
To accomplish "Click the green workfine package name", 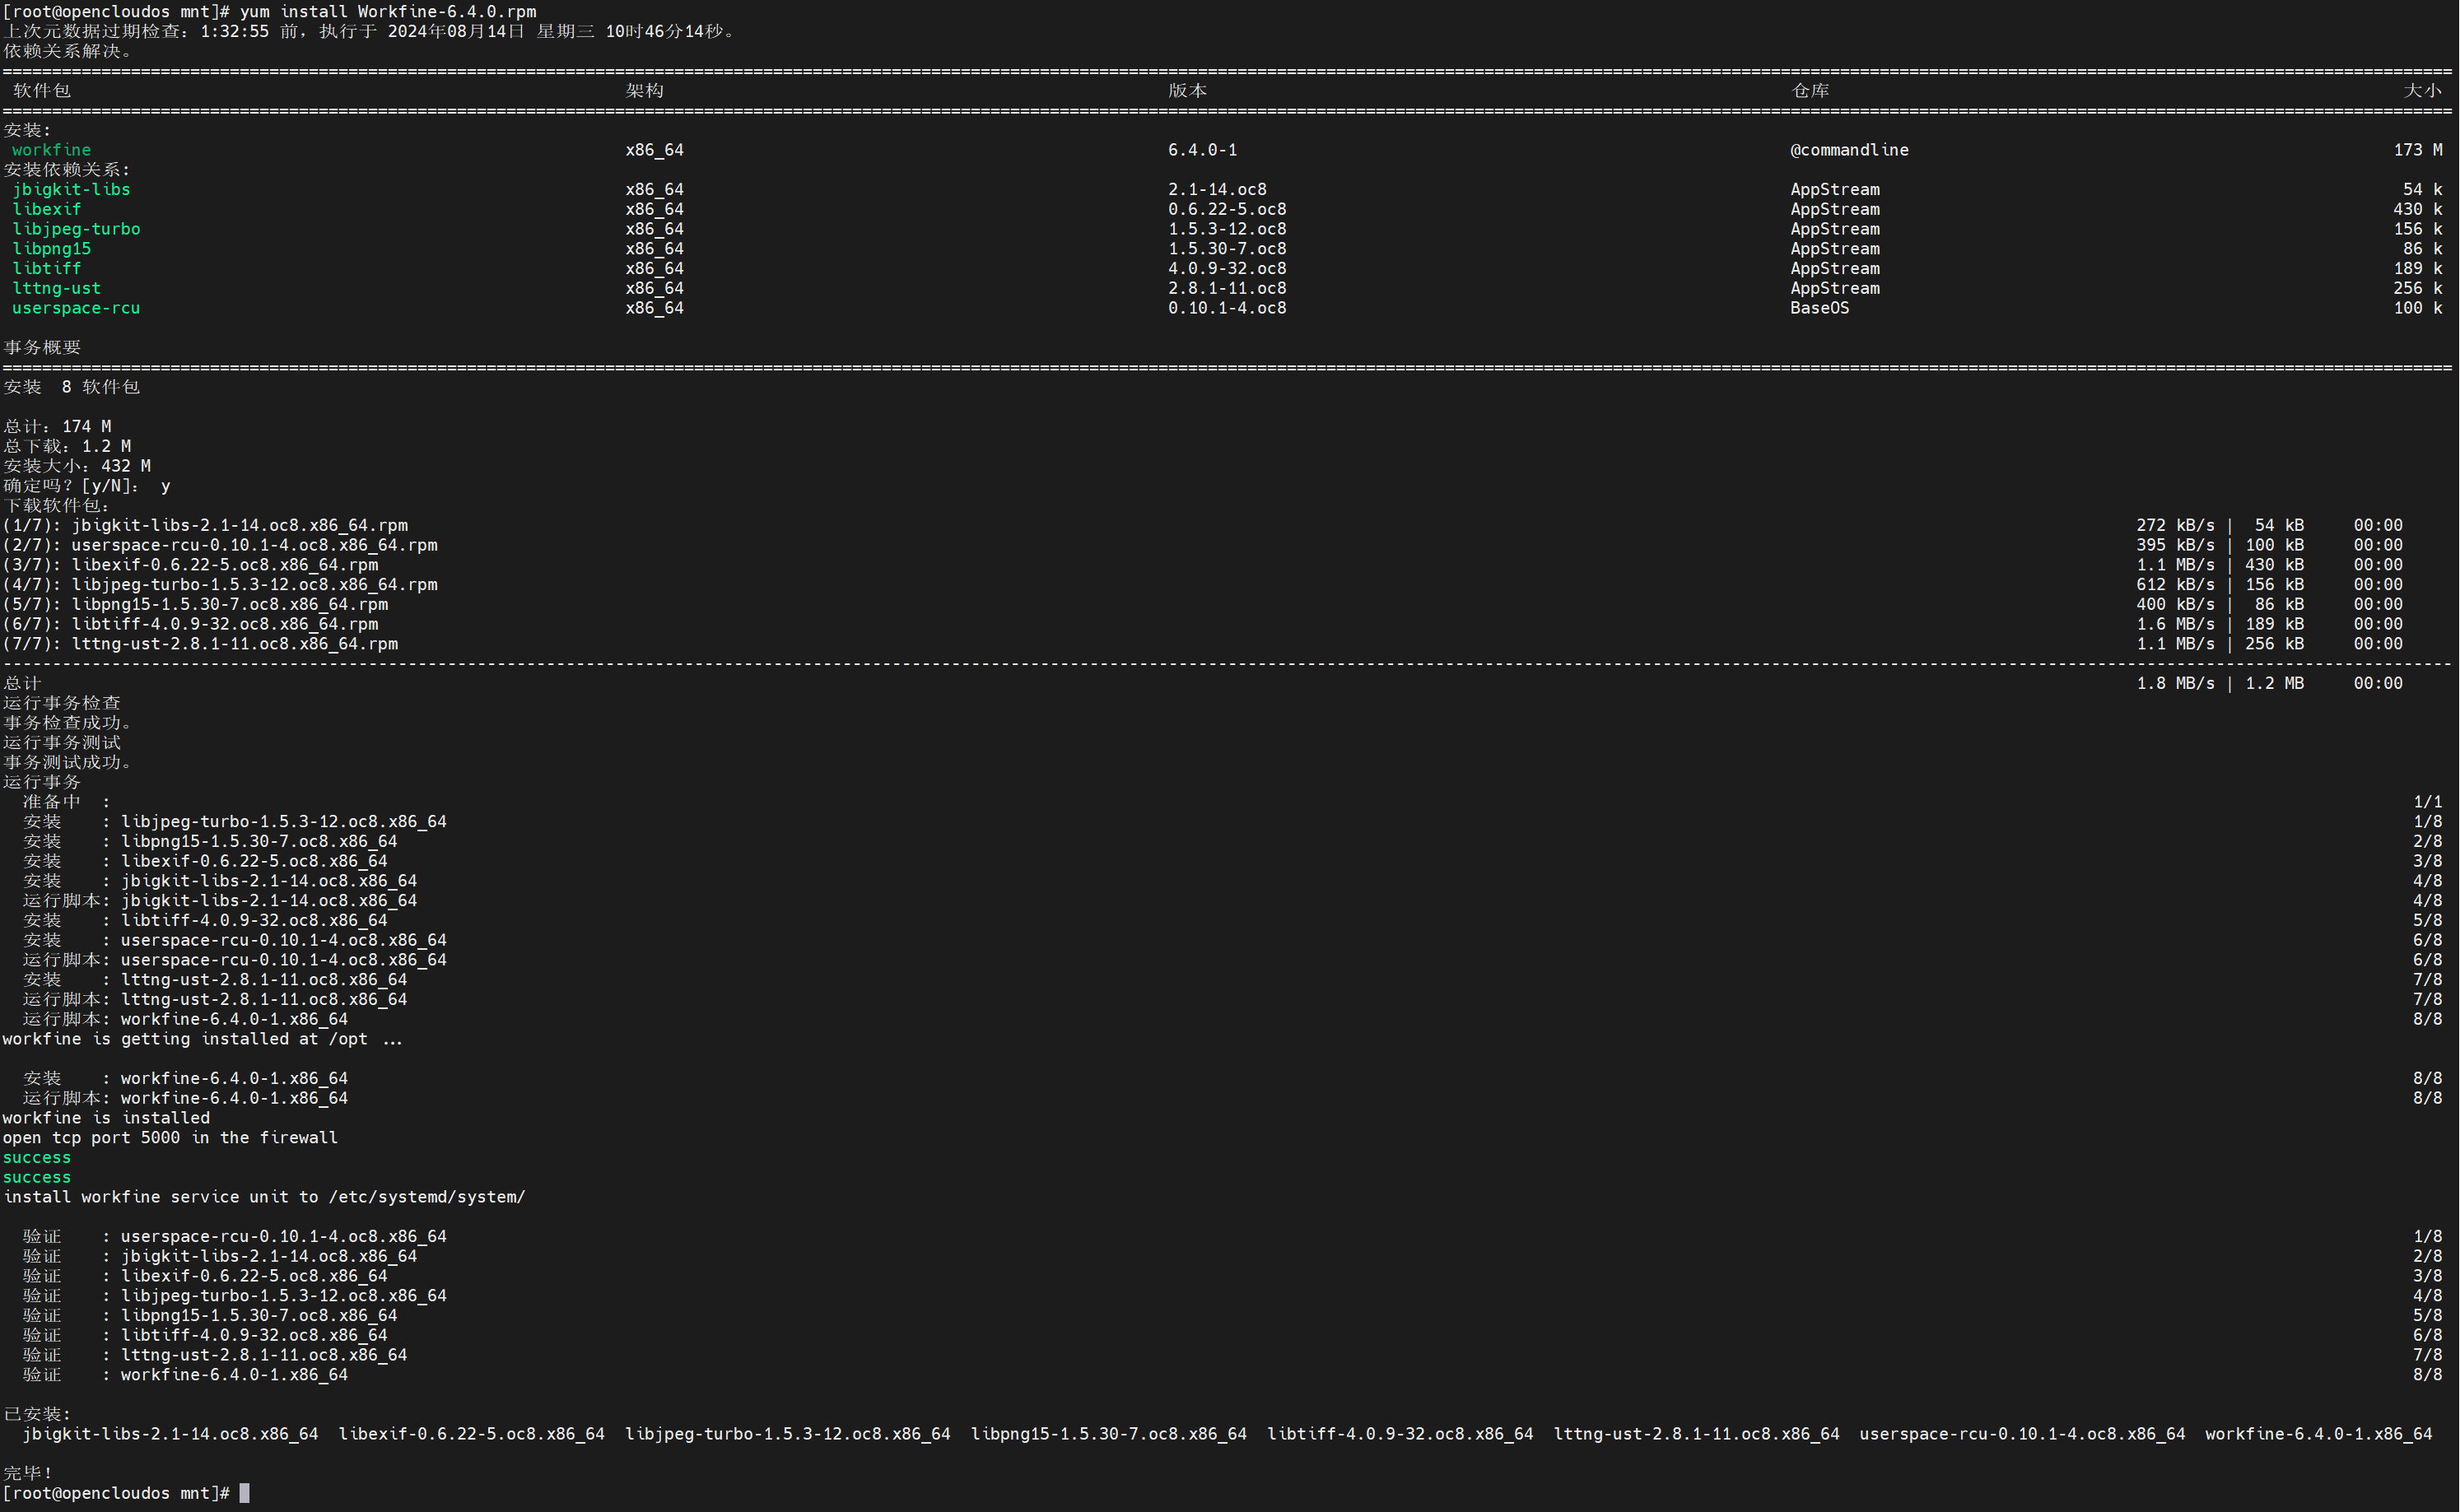I will coord(51,150).
